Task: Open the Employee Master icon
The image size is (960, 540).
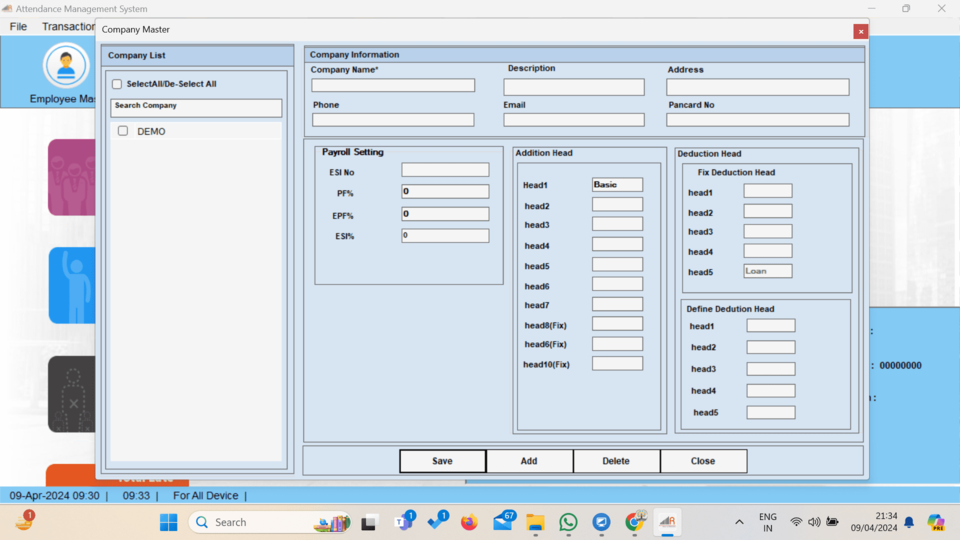Action: pyautogui.click(x=66, y=65)
